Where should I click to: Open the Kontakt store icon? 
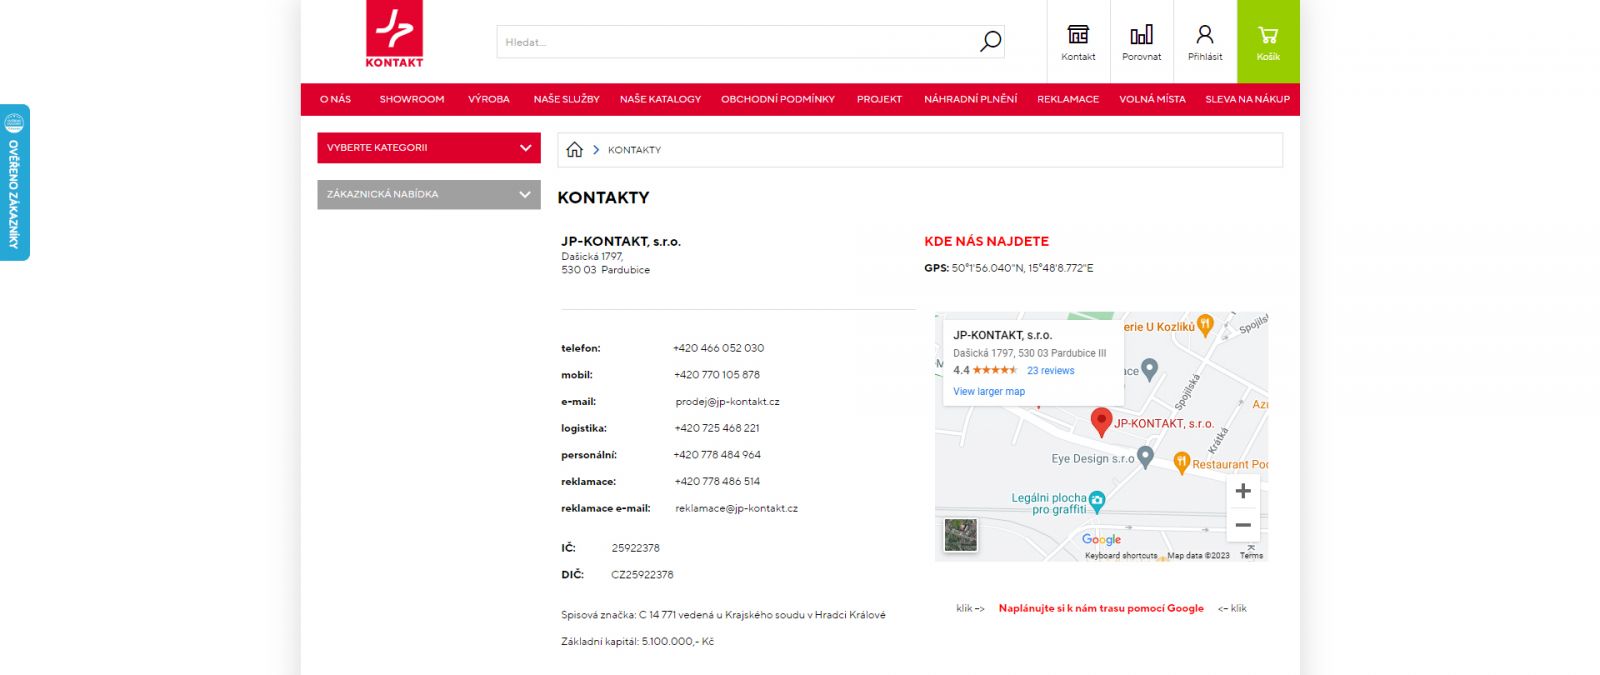tap(1077, 41)
